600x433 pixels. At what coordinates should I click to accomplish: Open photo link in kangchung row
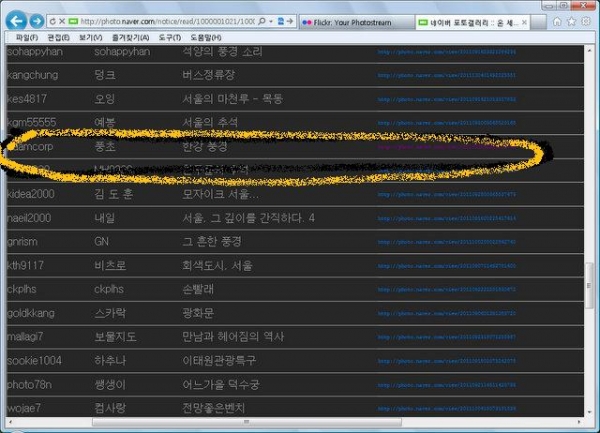[447, 75]
